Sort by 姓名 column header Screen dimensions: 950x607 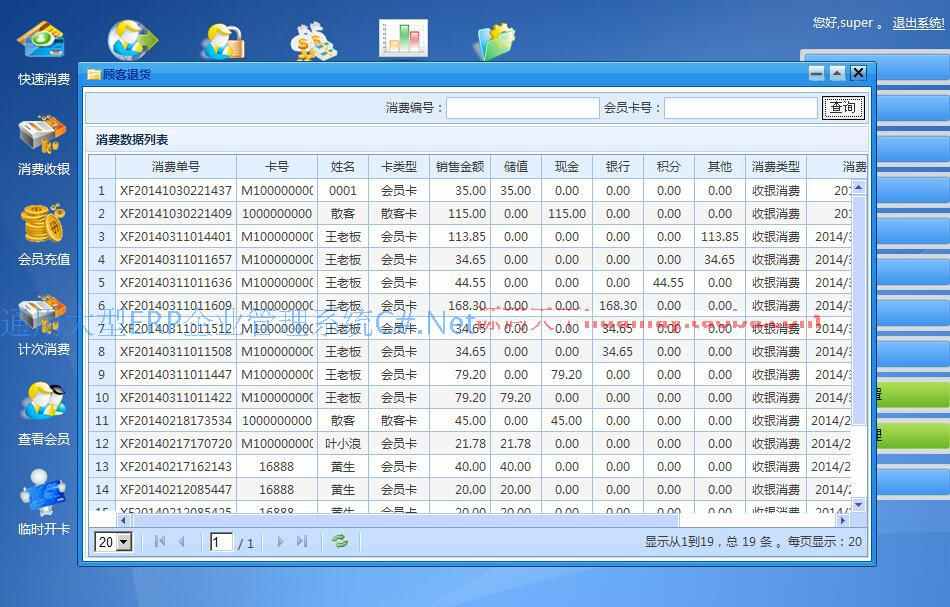(x=343, y=167)
